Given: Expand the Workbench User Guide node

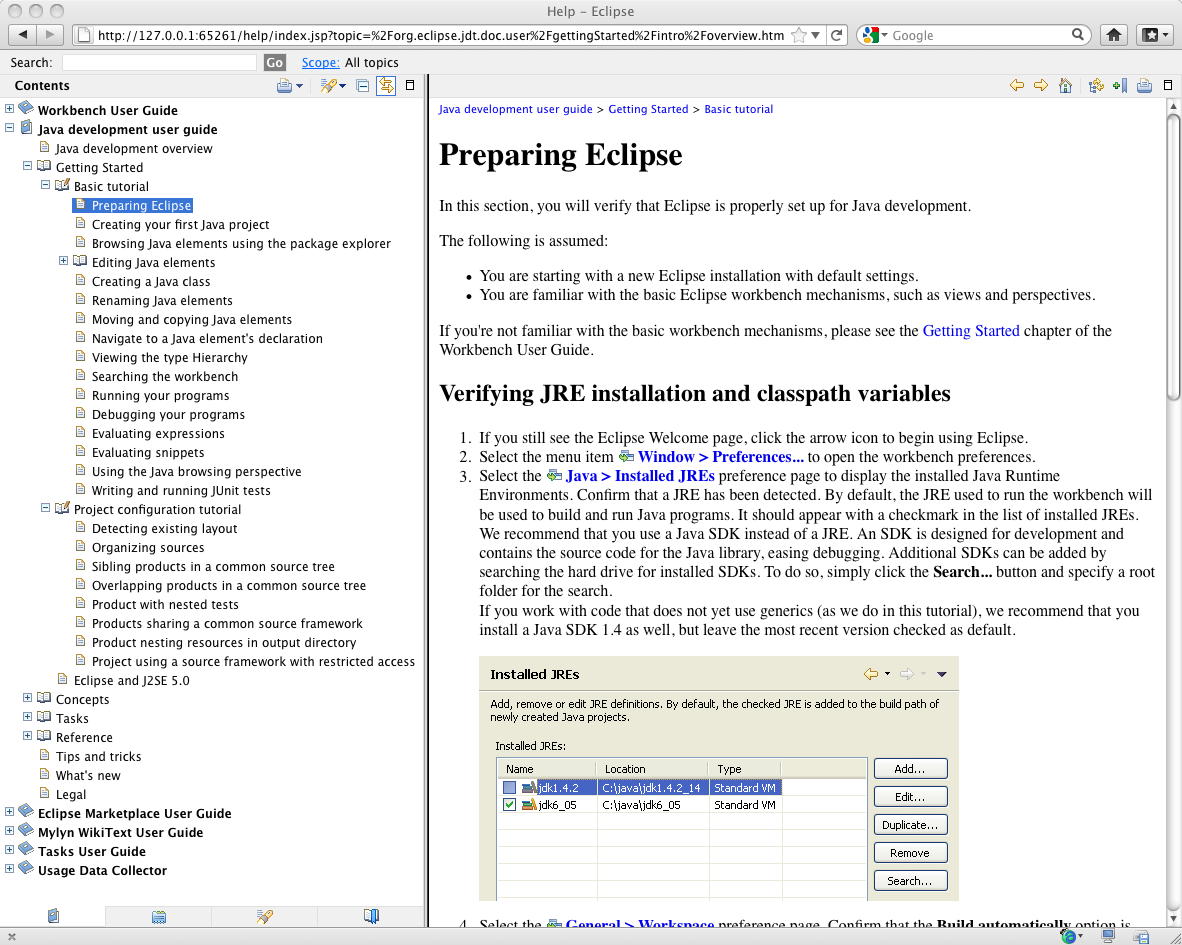Looking at the screenshot, I should [x=9, y=109].
